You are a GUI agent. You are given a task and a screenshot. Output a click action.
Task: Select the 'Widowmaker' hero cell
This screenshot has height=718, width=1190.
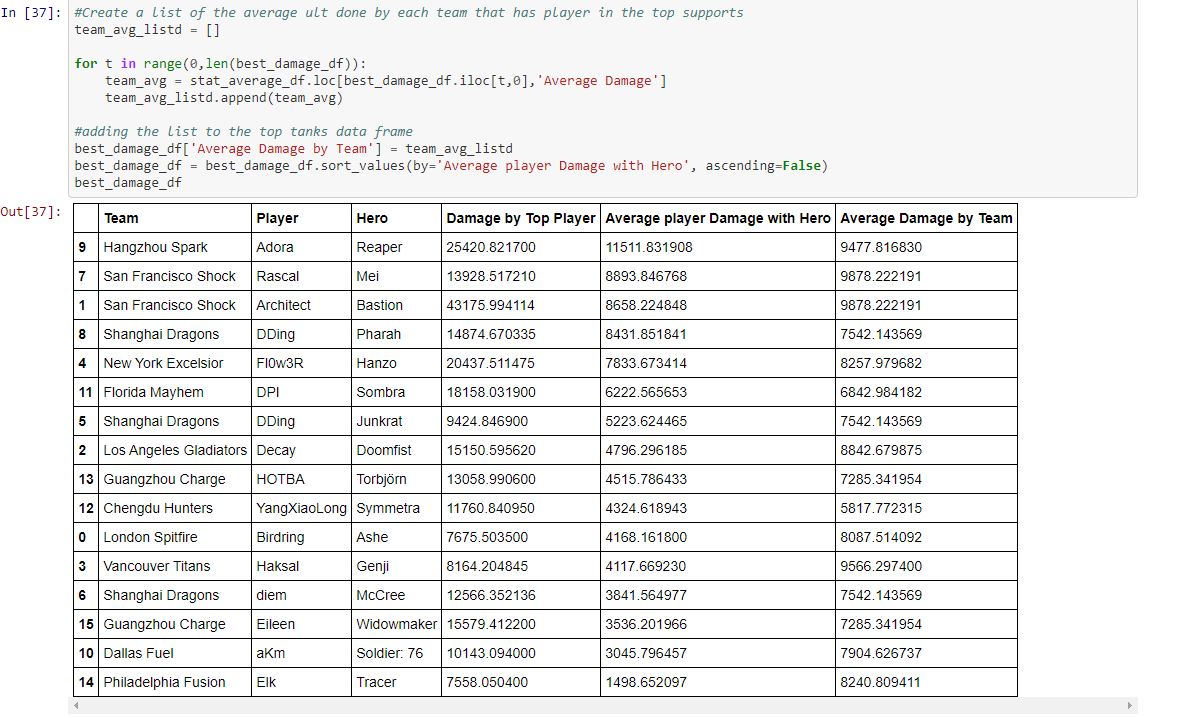point(396,624)
